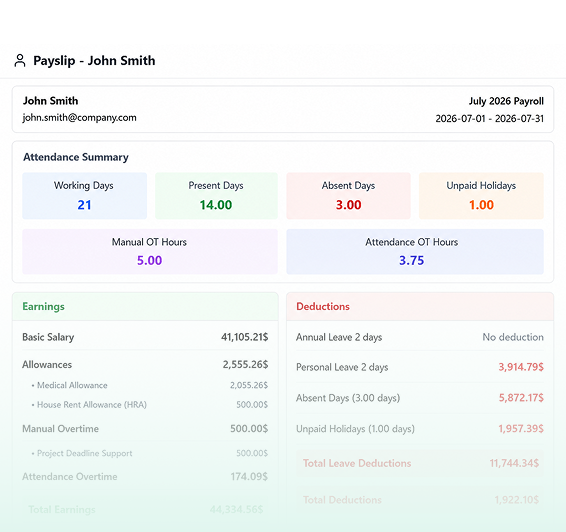Click the 'Total Leave Deductions' label
The image size is (566, 532).
pyautogui.click(x=357, y=463)
